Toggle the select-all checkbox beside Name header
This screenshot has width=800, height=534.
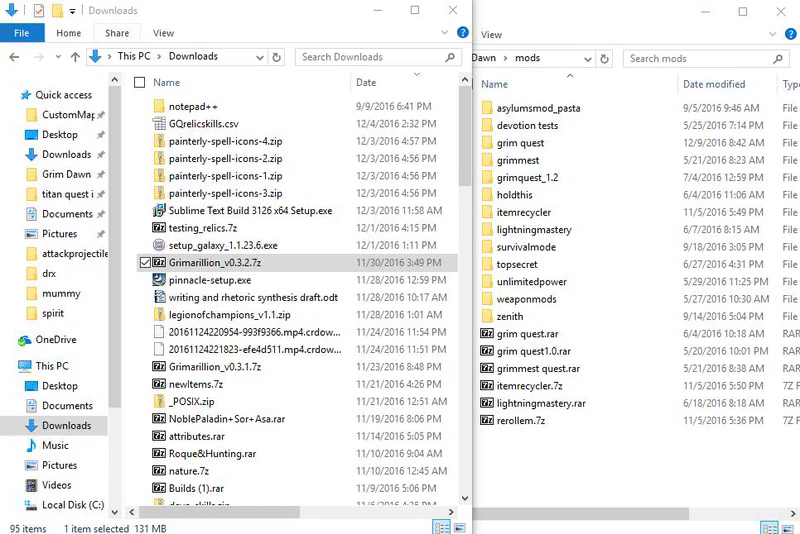coord(139,82)
